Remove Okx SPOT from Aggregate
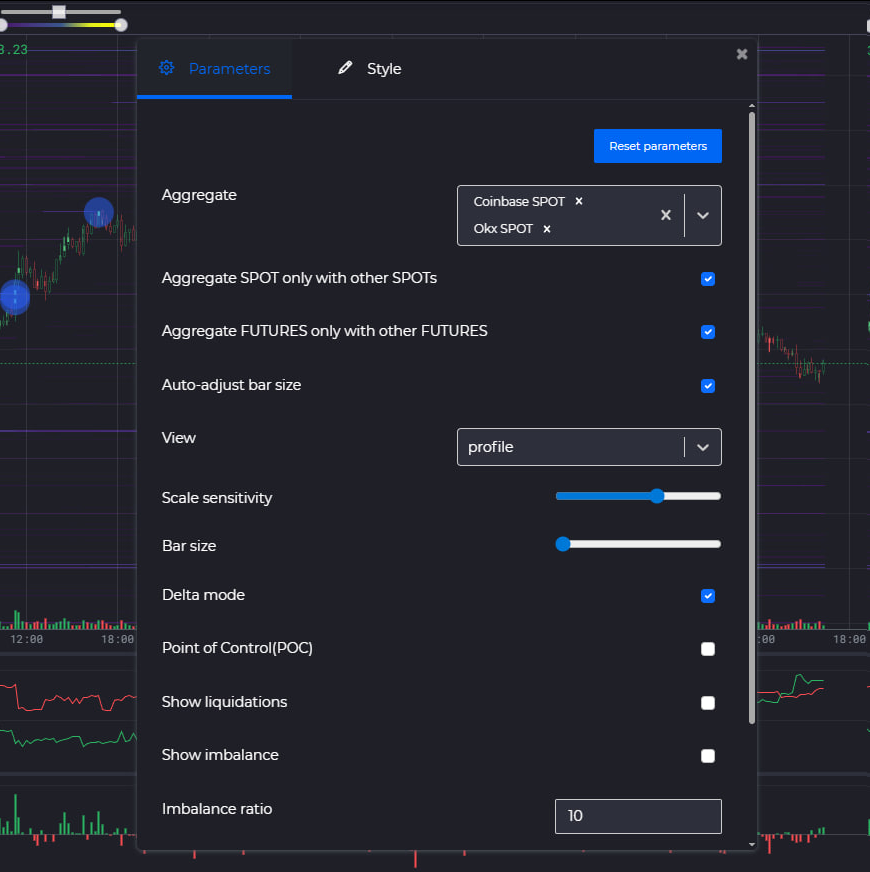Screen dimensions: 870x872 [547, 229]
